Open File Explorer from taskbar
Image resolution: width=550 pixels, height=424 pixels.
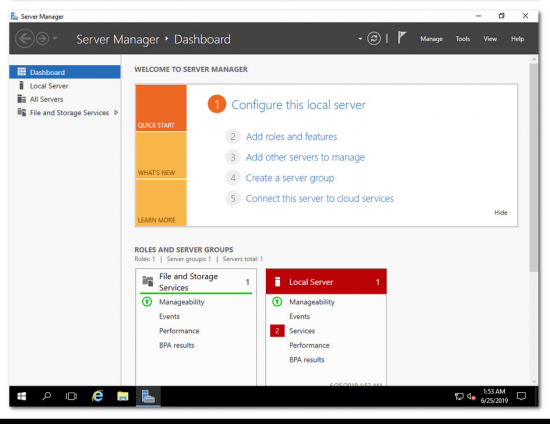(x=122, y=396)
